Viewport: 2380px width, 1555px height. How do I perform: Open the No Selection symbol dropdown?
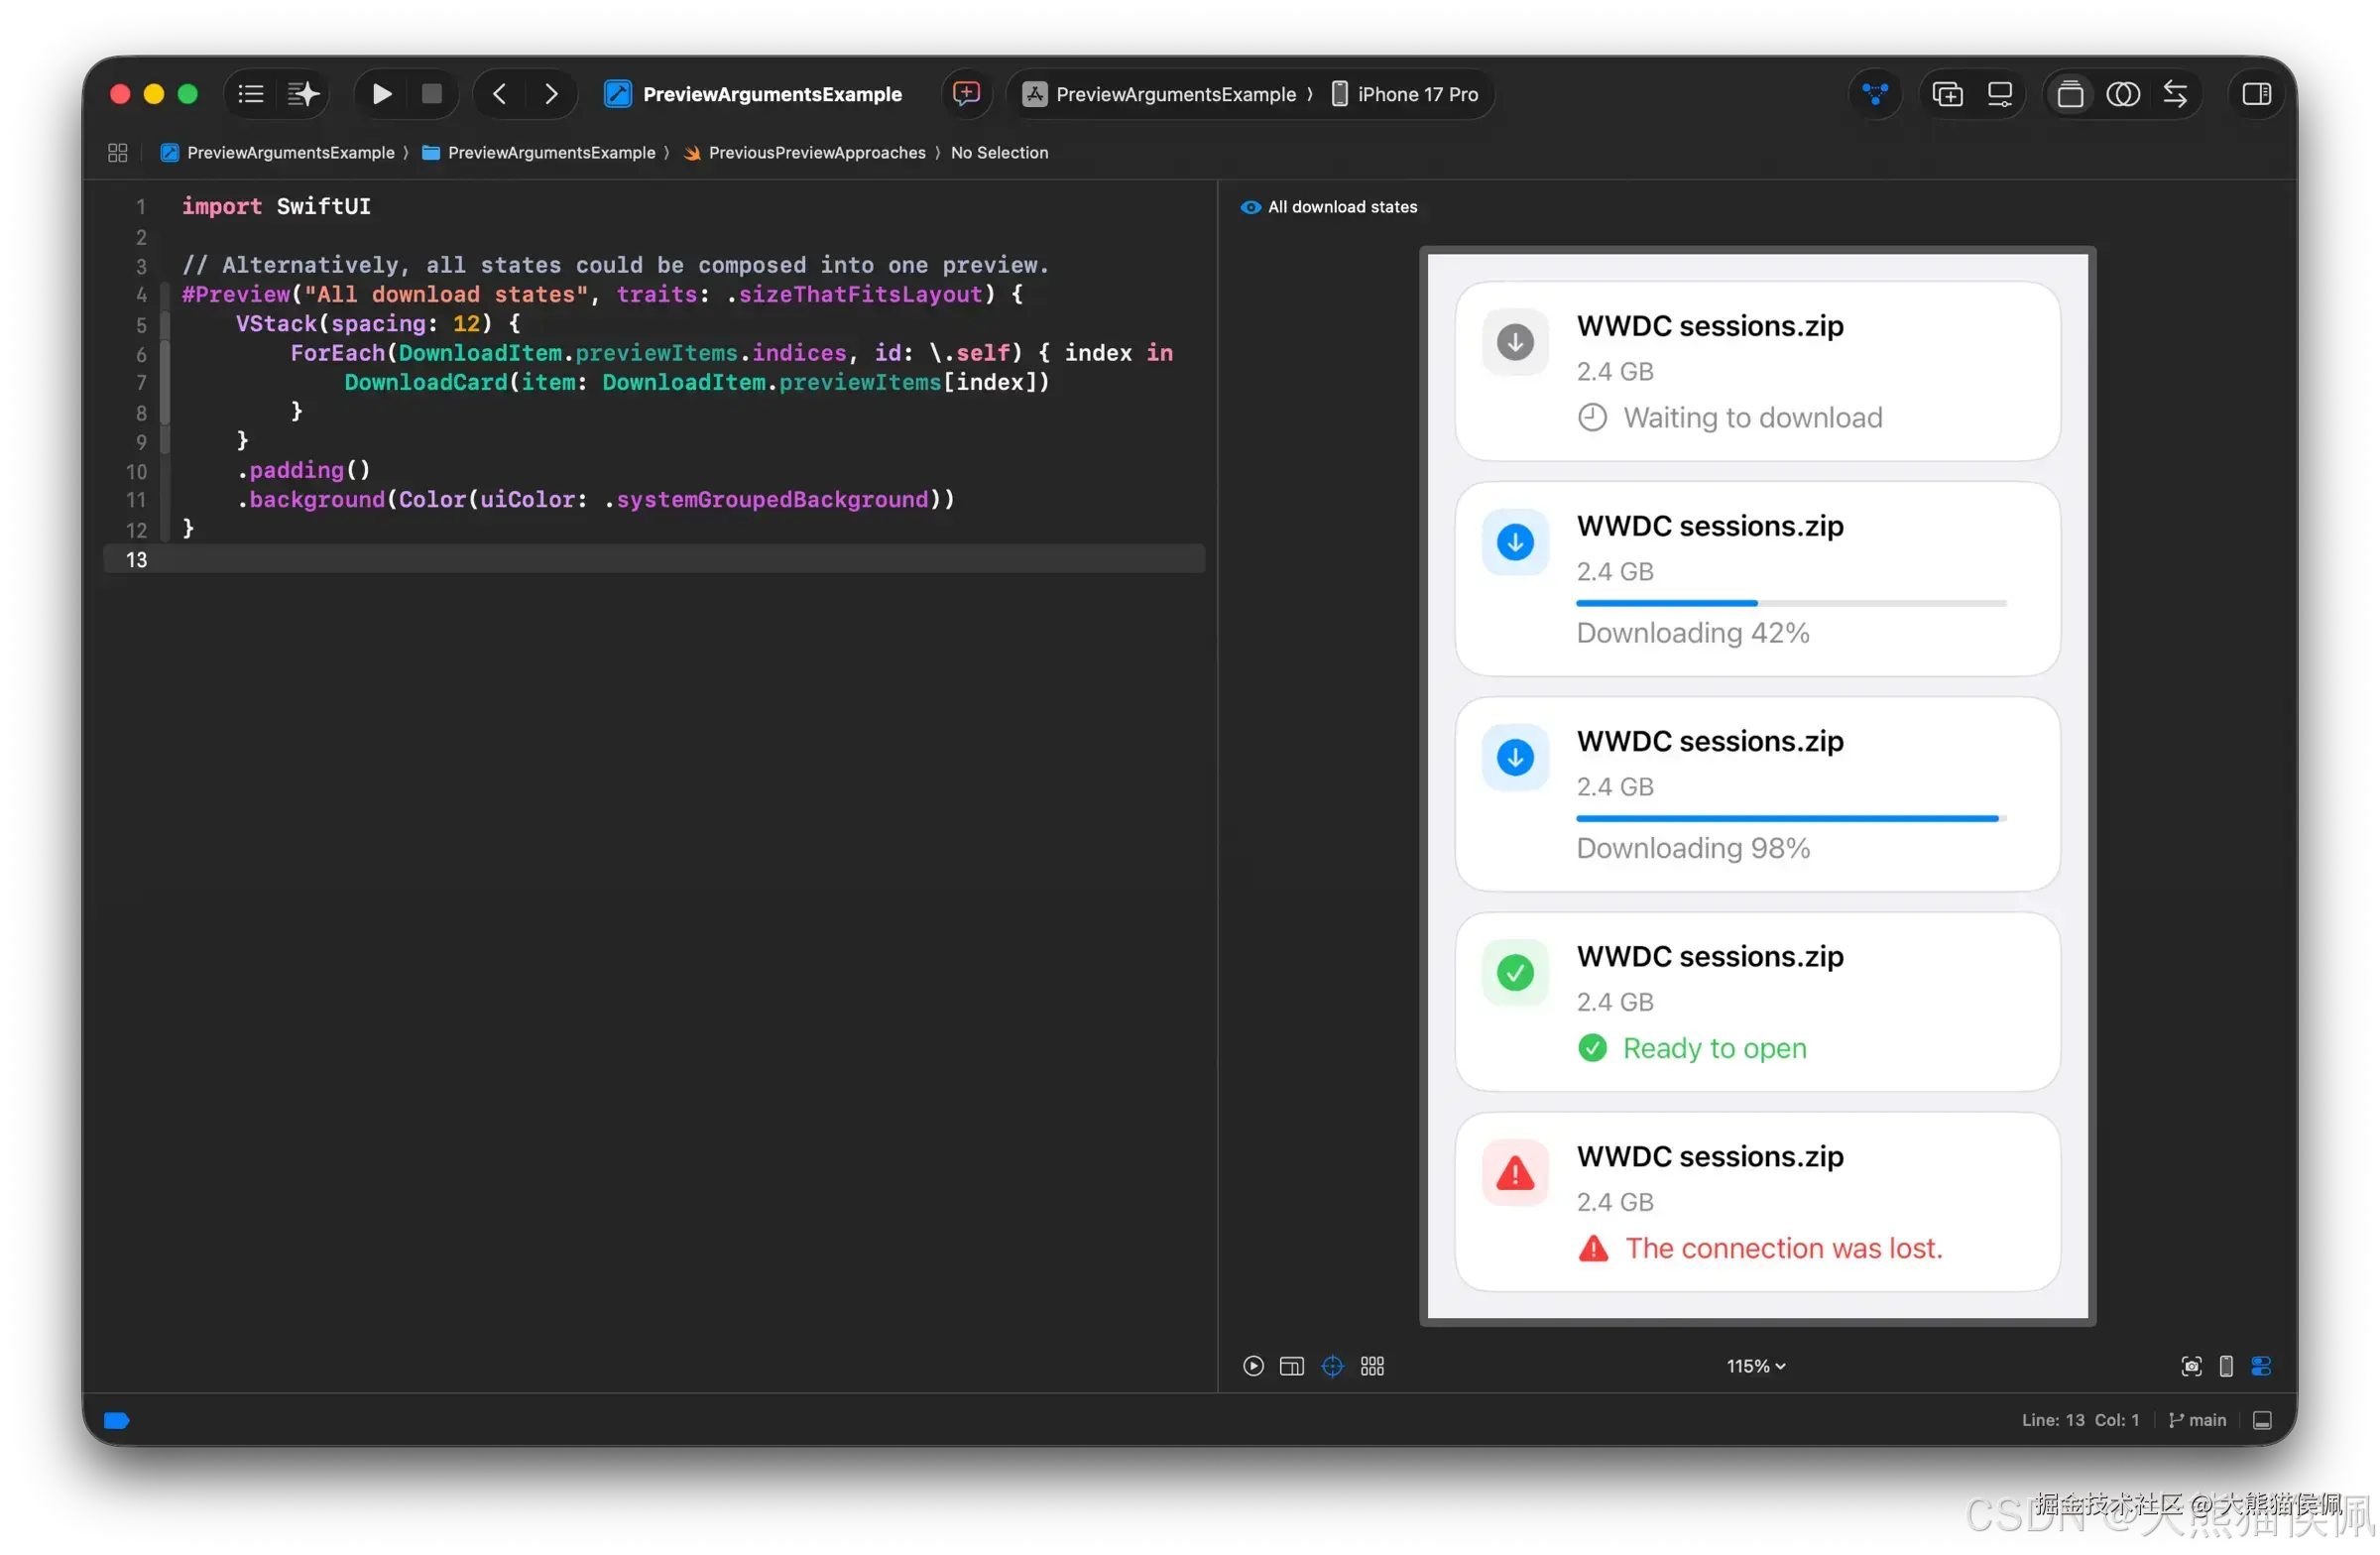pyautogui.click(x=999, y=152)
